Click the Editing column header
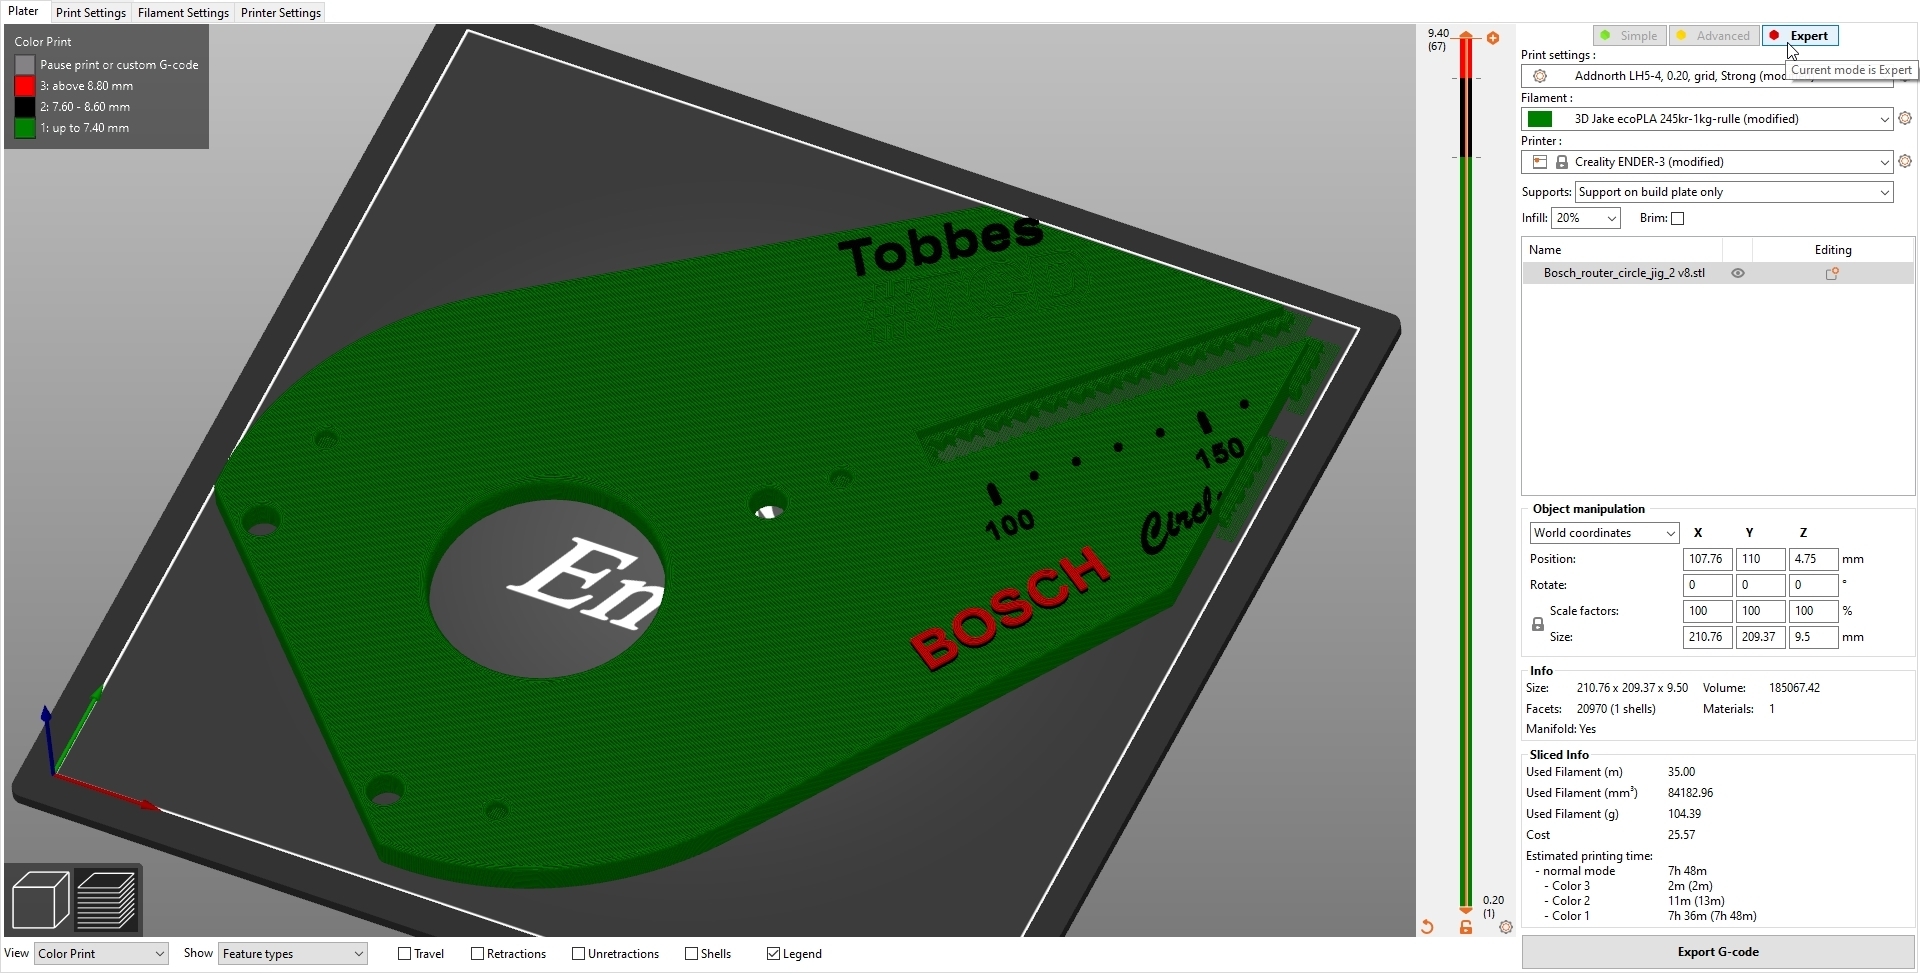The width and height of the screenshot is (1920, 974). click(1833, 250)
